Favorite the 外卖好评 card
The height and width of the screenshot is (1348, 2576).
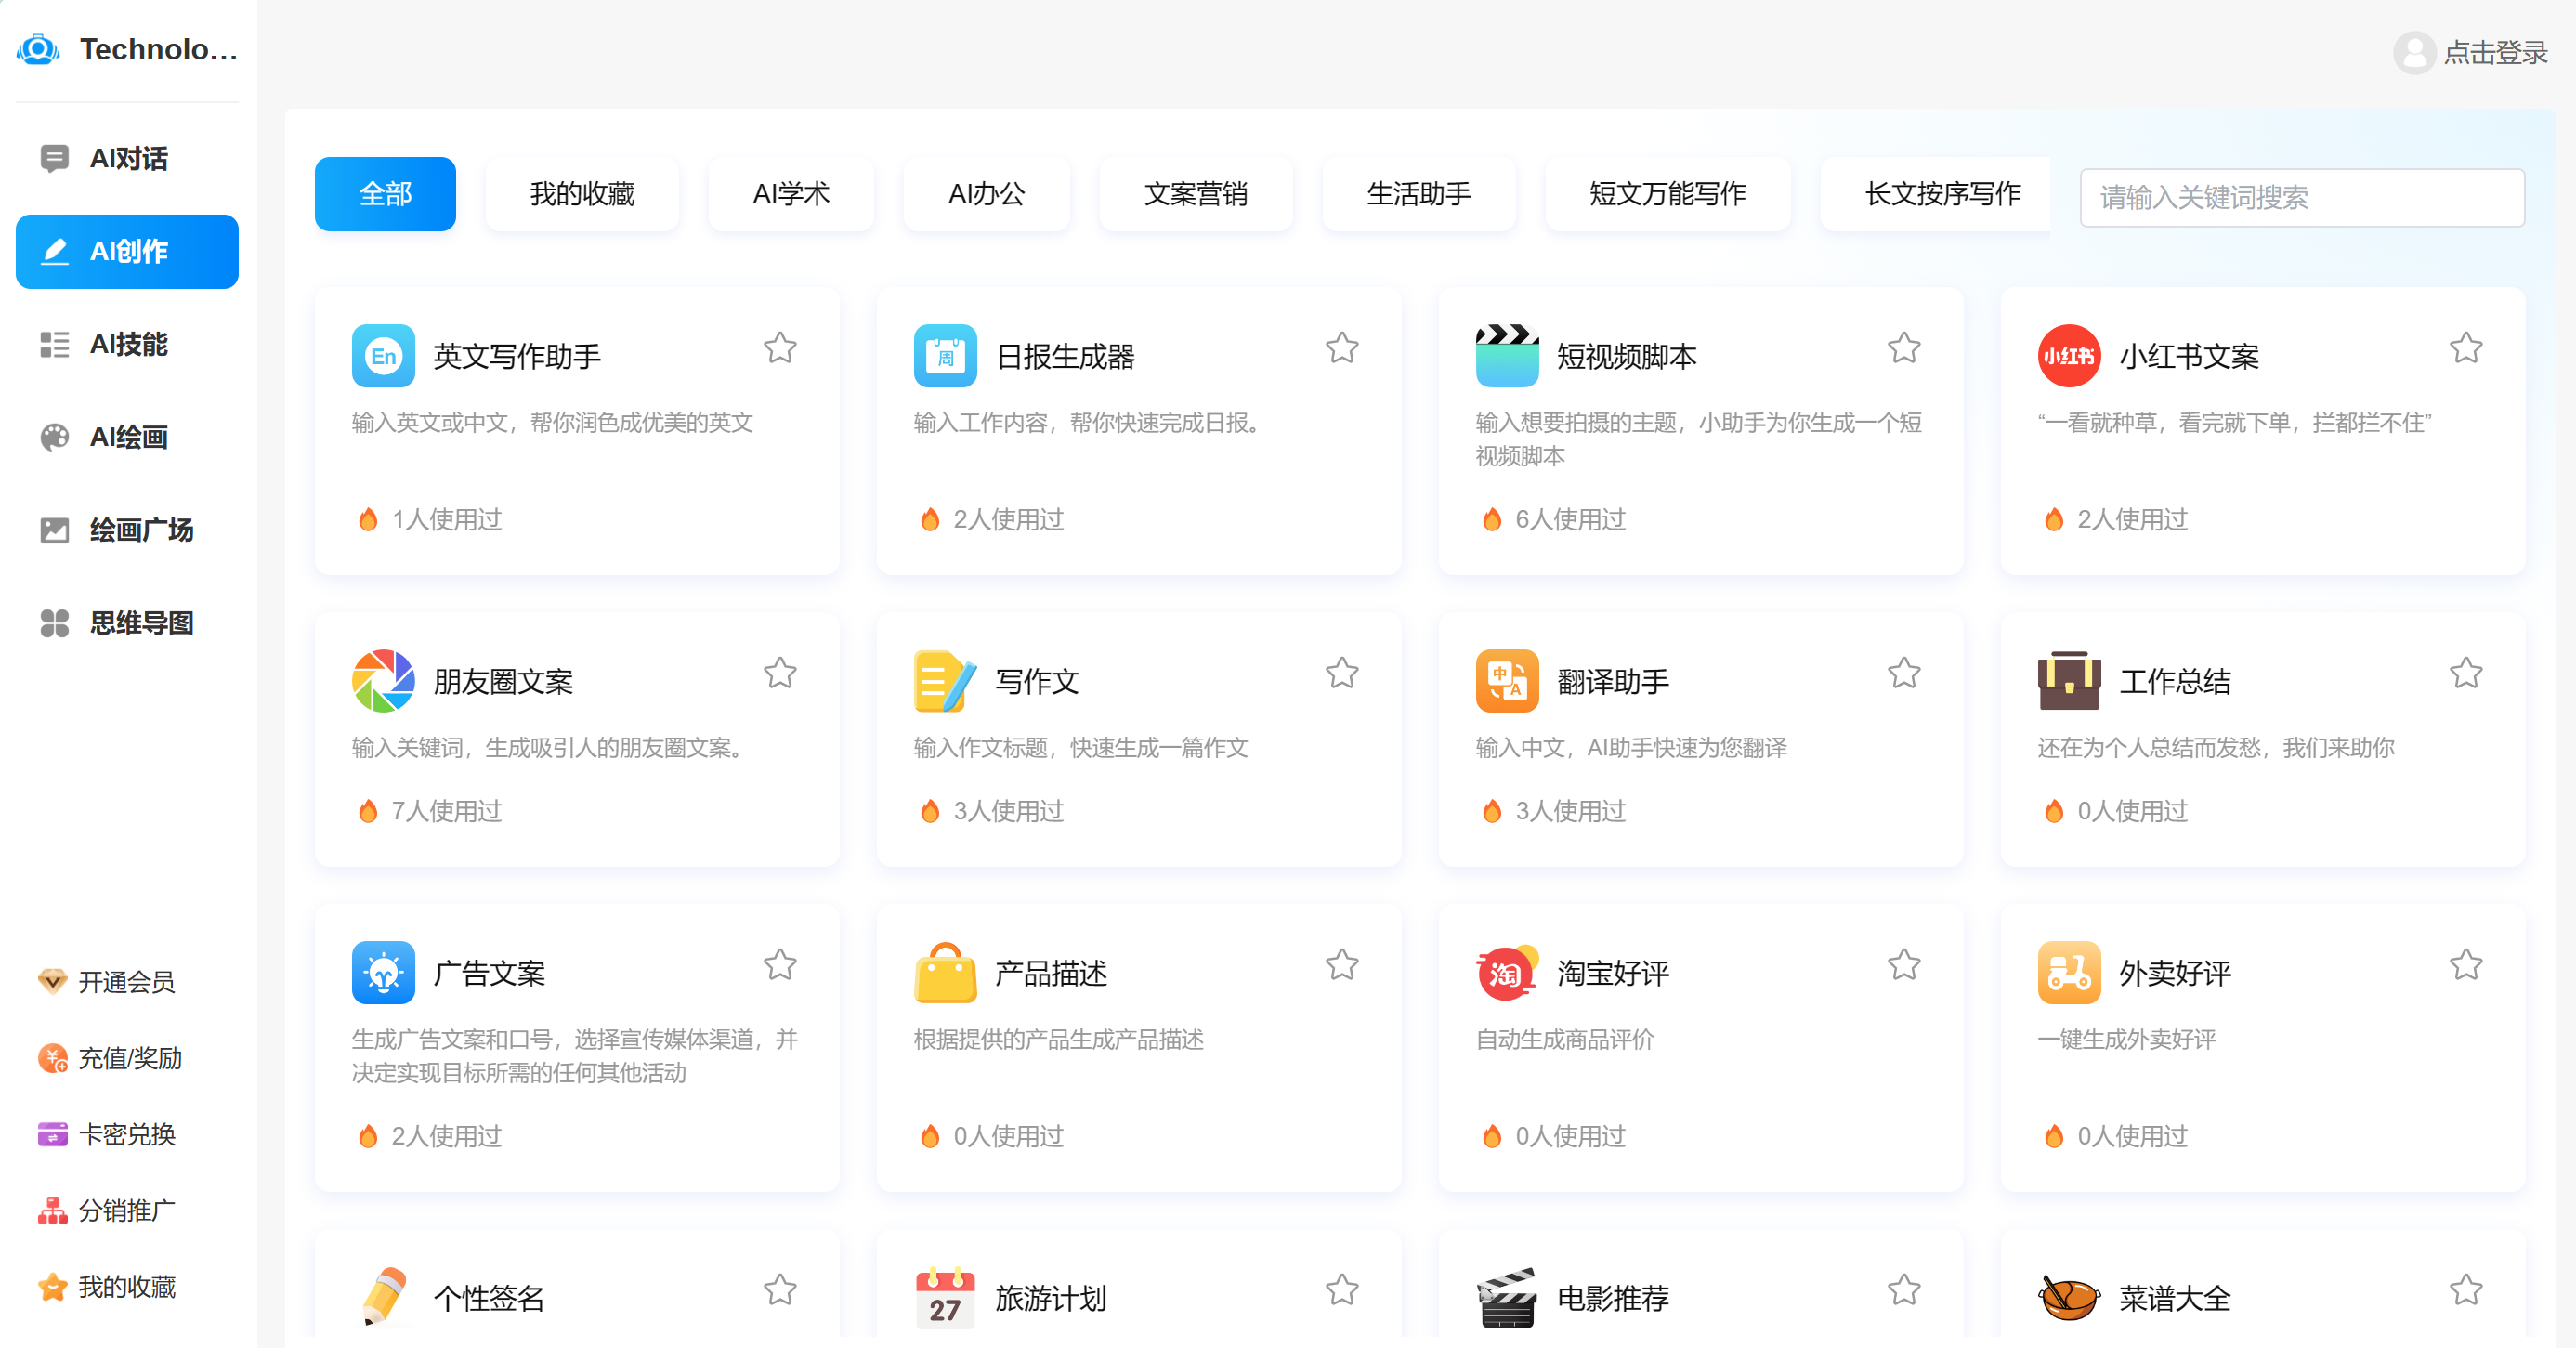2466,965
